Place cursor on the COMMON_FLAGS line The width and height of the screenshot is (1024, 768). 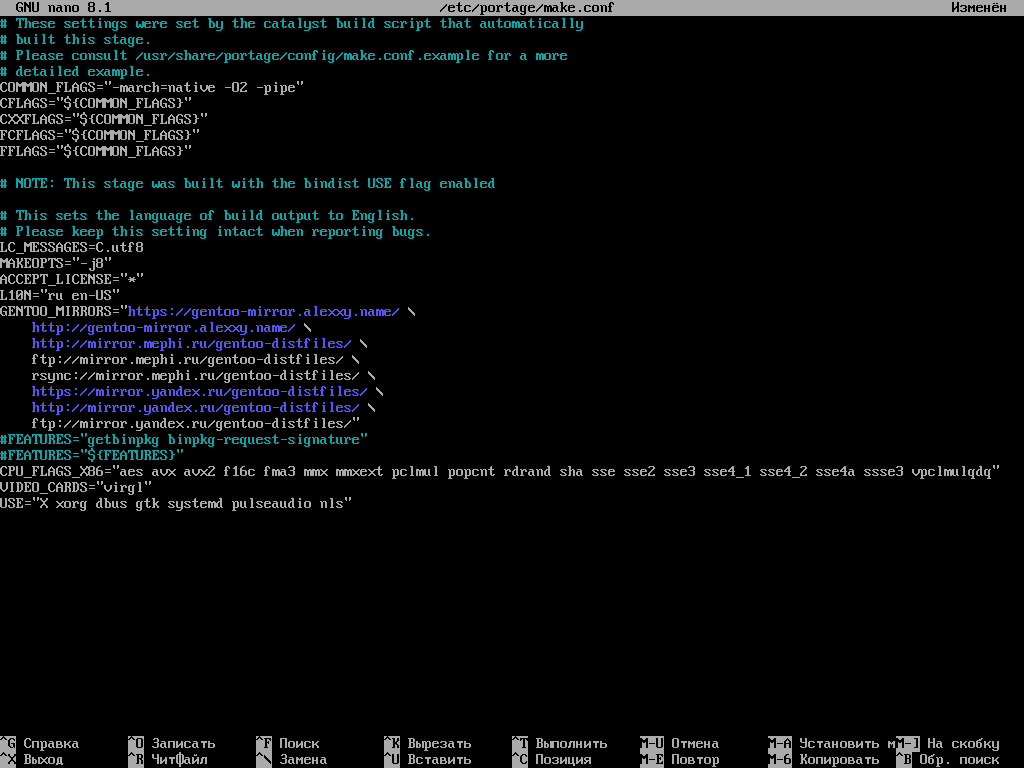pyautogui.click(x=152, y=88)
